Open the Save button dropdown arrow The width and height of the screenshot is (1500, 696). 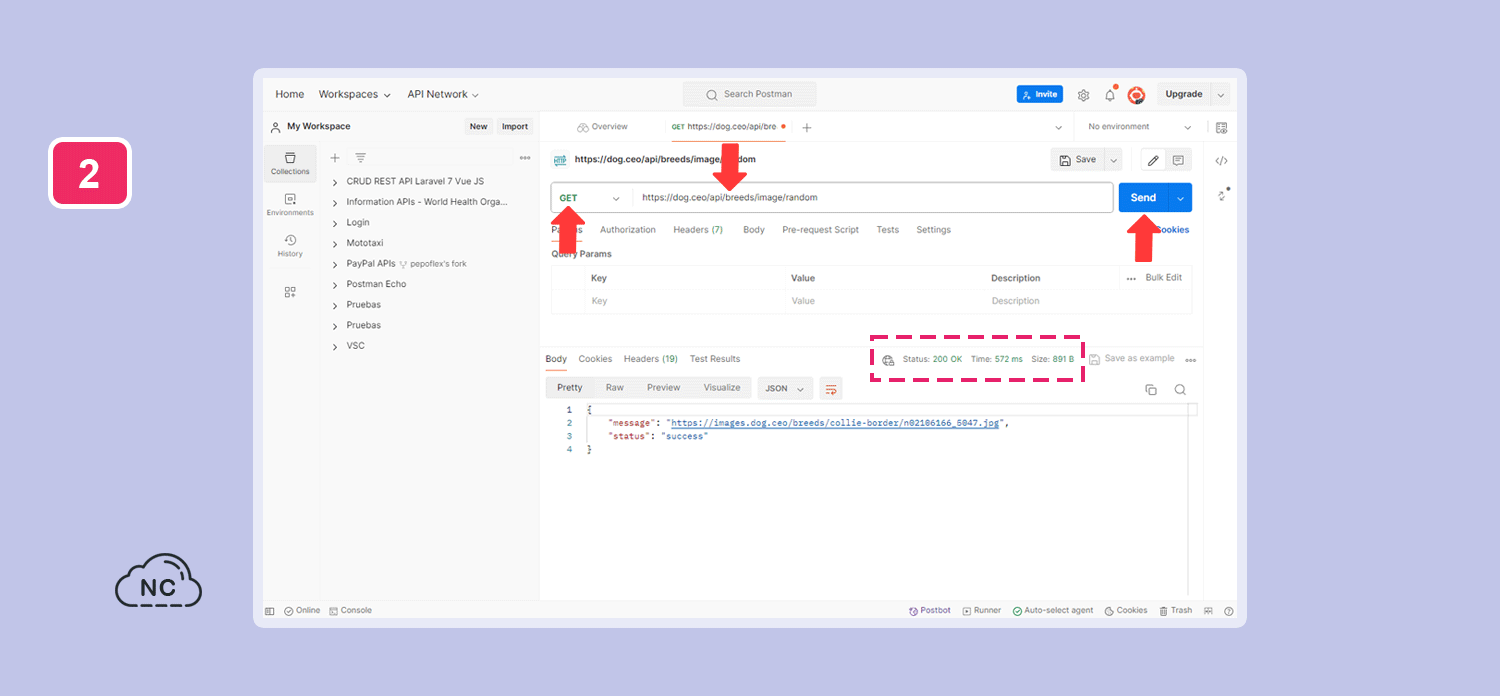coord(1113,160)
